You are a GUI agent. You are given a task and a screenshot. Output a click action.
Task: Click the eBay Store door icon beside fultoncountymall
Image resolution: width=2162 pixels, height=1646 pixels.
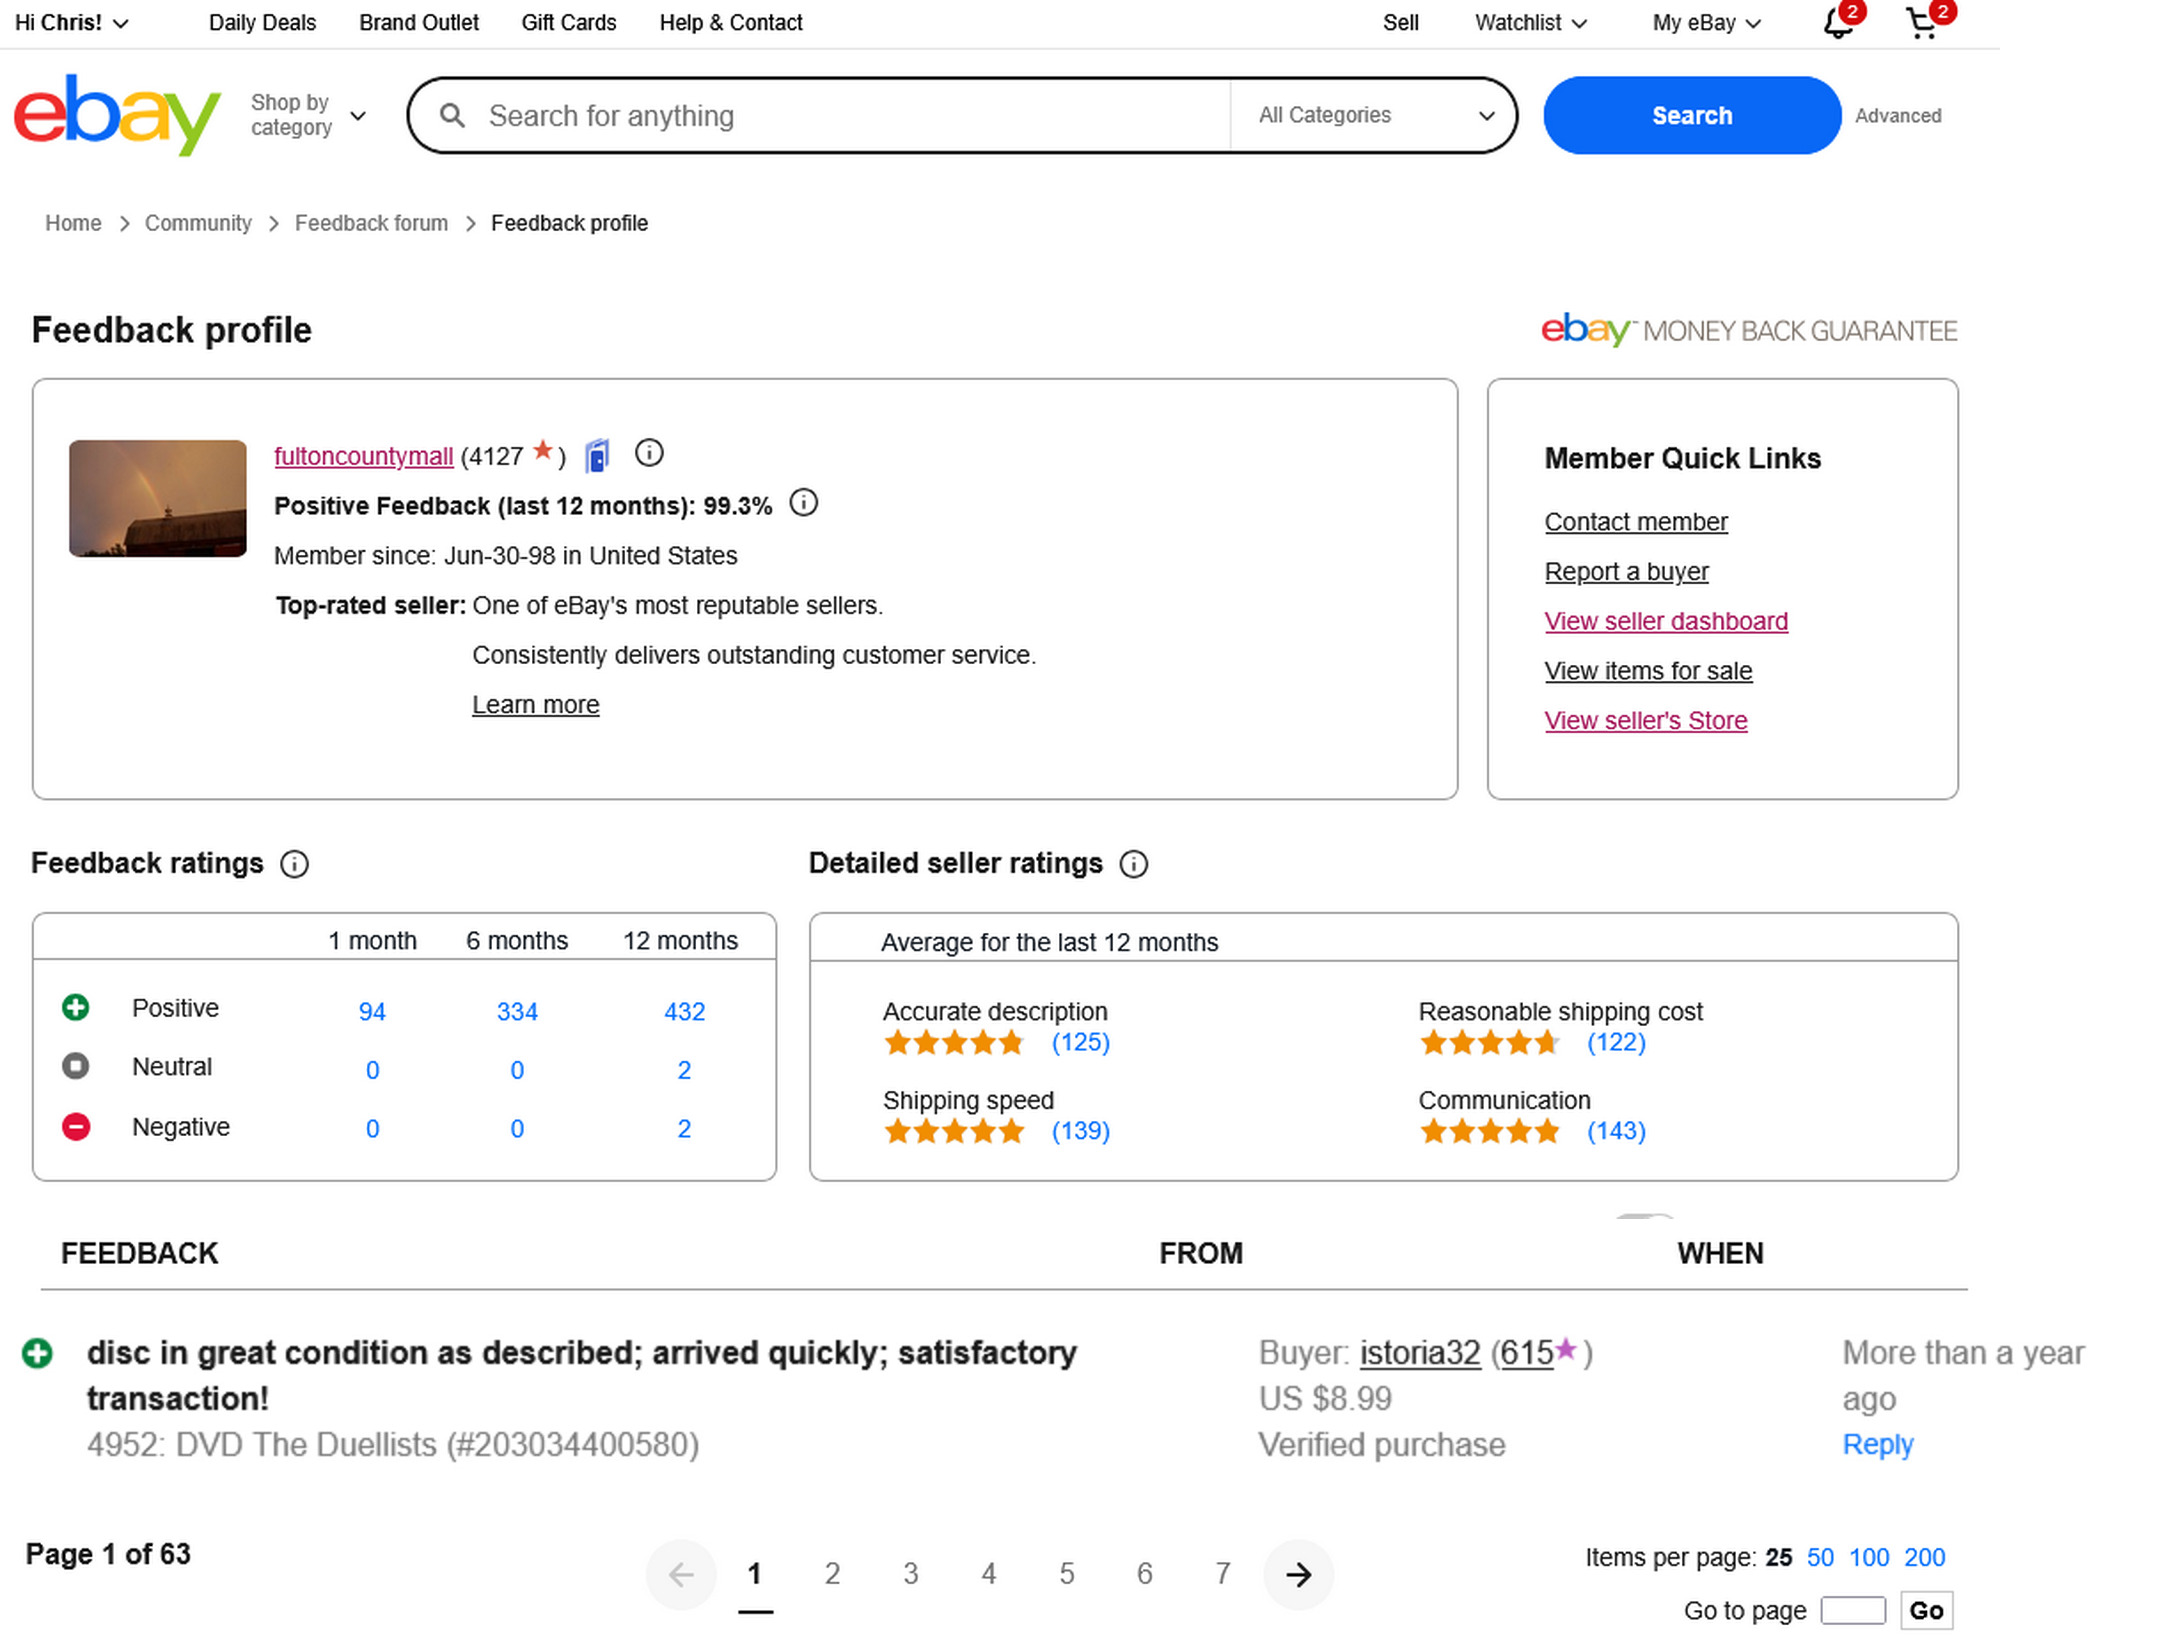point(597,456)
